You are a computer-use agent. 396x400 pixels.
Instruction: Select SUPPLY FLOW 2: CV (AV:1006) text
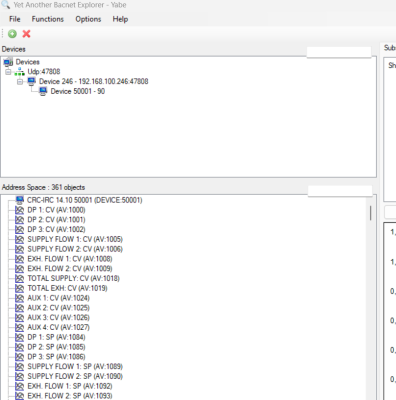tap(75, 249)
